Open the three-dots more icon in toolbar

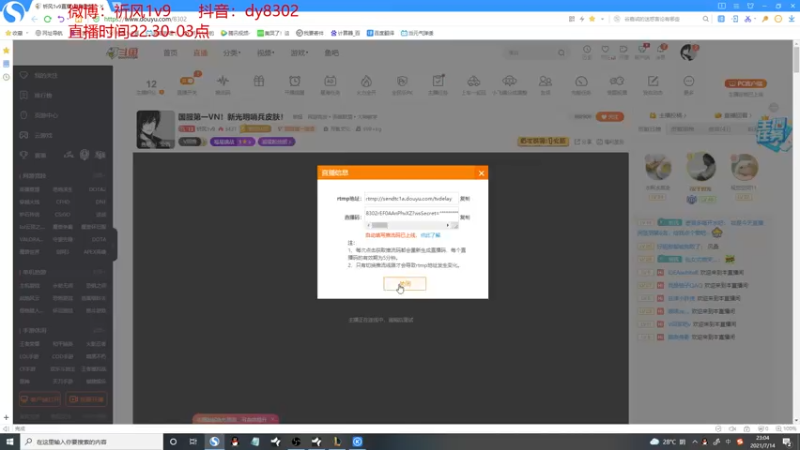[689, 81]
